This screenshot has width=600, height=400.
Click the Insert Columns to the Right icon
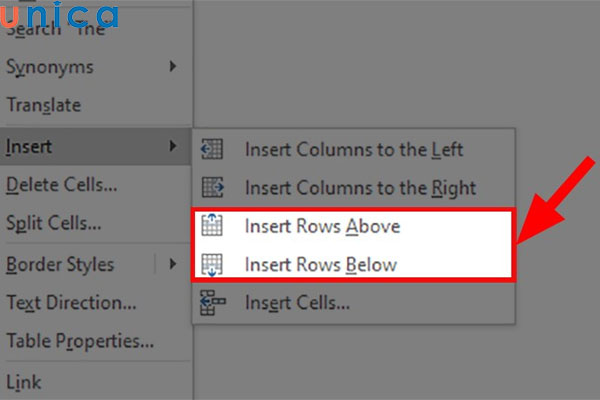coord(212,187)
